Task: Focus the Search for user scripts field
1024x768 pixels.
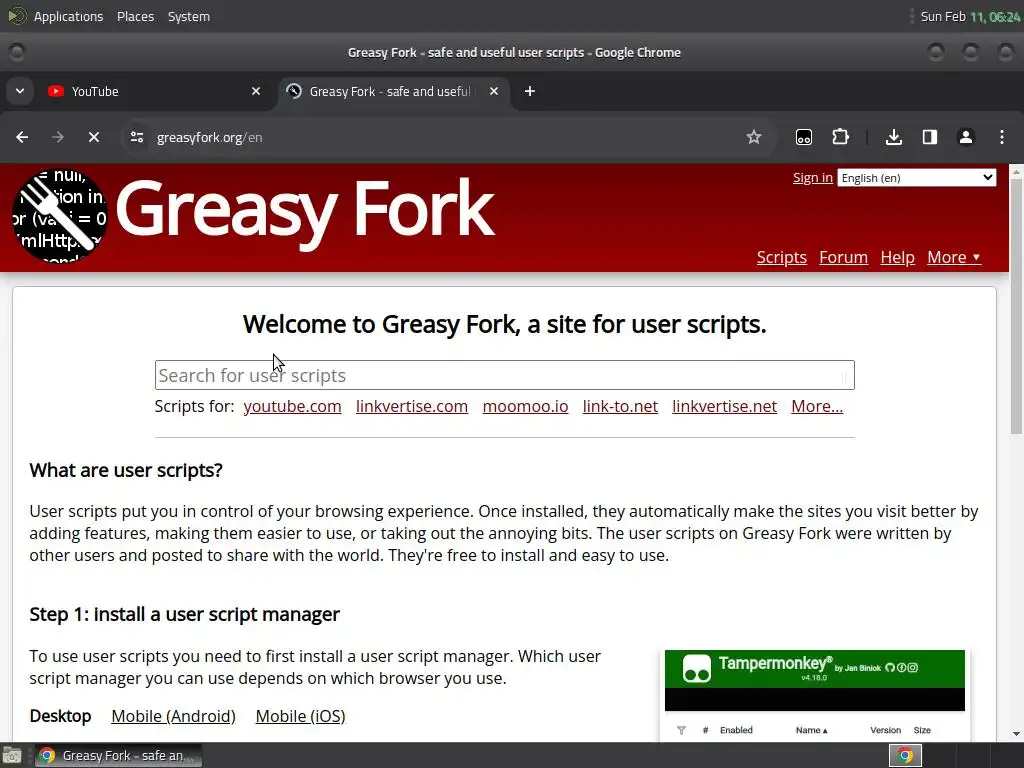Action: coord(504,375)
